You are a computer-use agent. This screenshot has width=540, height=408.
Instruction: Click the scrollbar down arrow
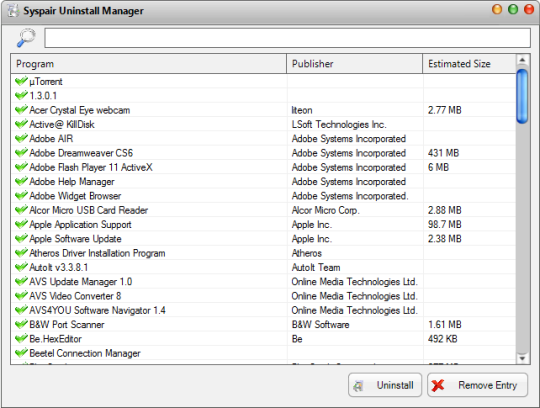click(x=522, y=358)
